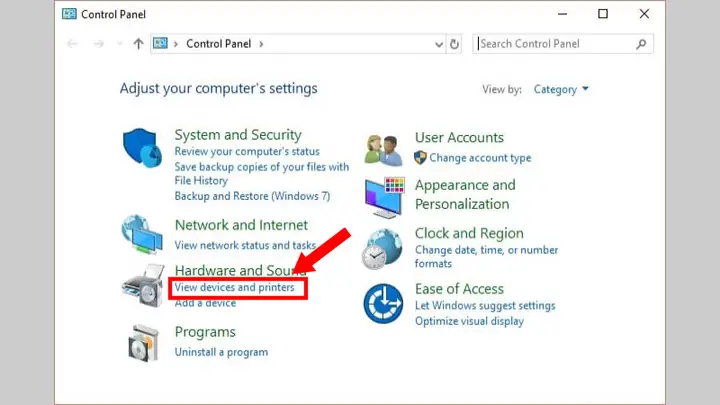Minimize the Control Panel window
The height and width of the screenshot is (405, 720).
(x=562, y=14)
